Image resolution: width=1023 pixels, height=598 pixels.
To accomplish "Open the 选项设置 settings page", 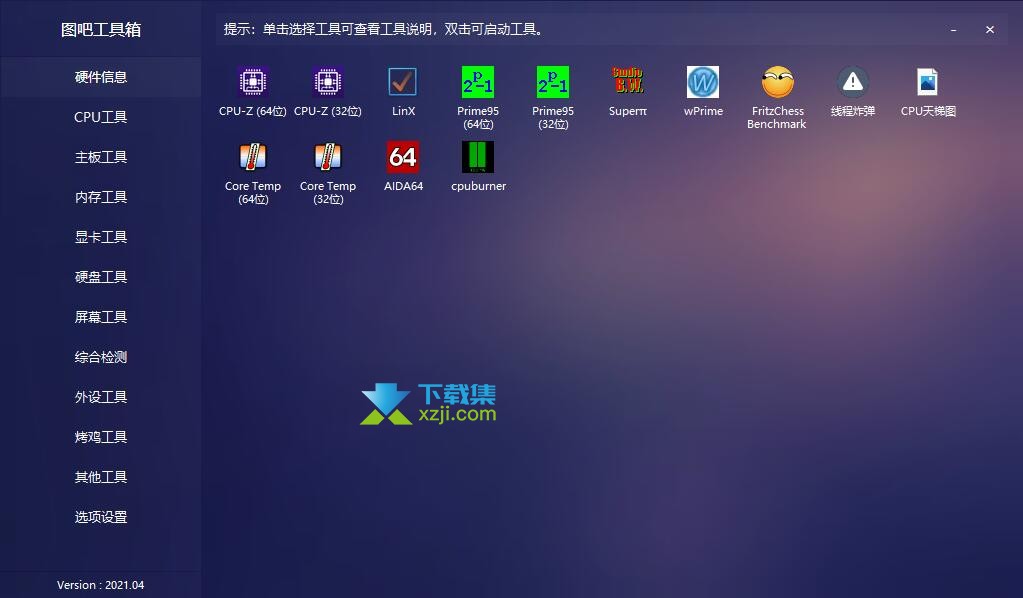I will pyautogui.click(x=101, y=517).
